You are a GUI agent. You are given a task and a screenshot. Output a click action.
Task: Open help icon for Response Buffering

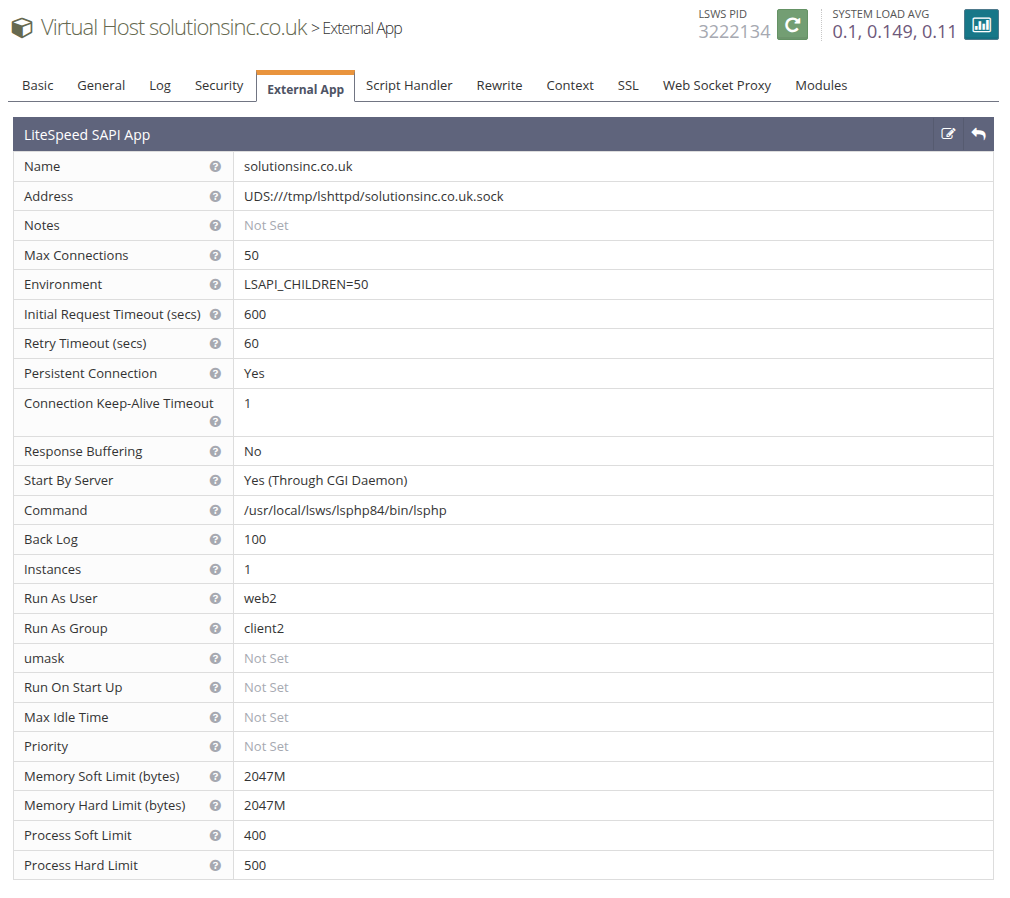click(x=215, y=452)
